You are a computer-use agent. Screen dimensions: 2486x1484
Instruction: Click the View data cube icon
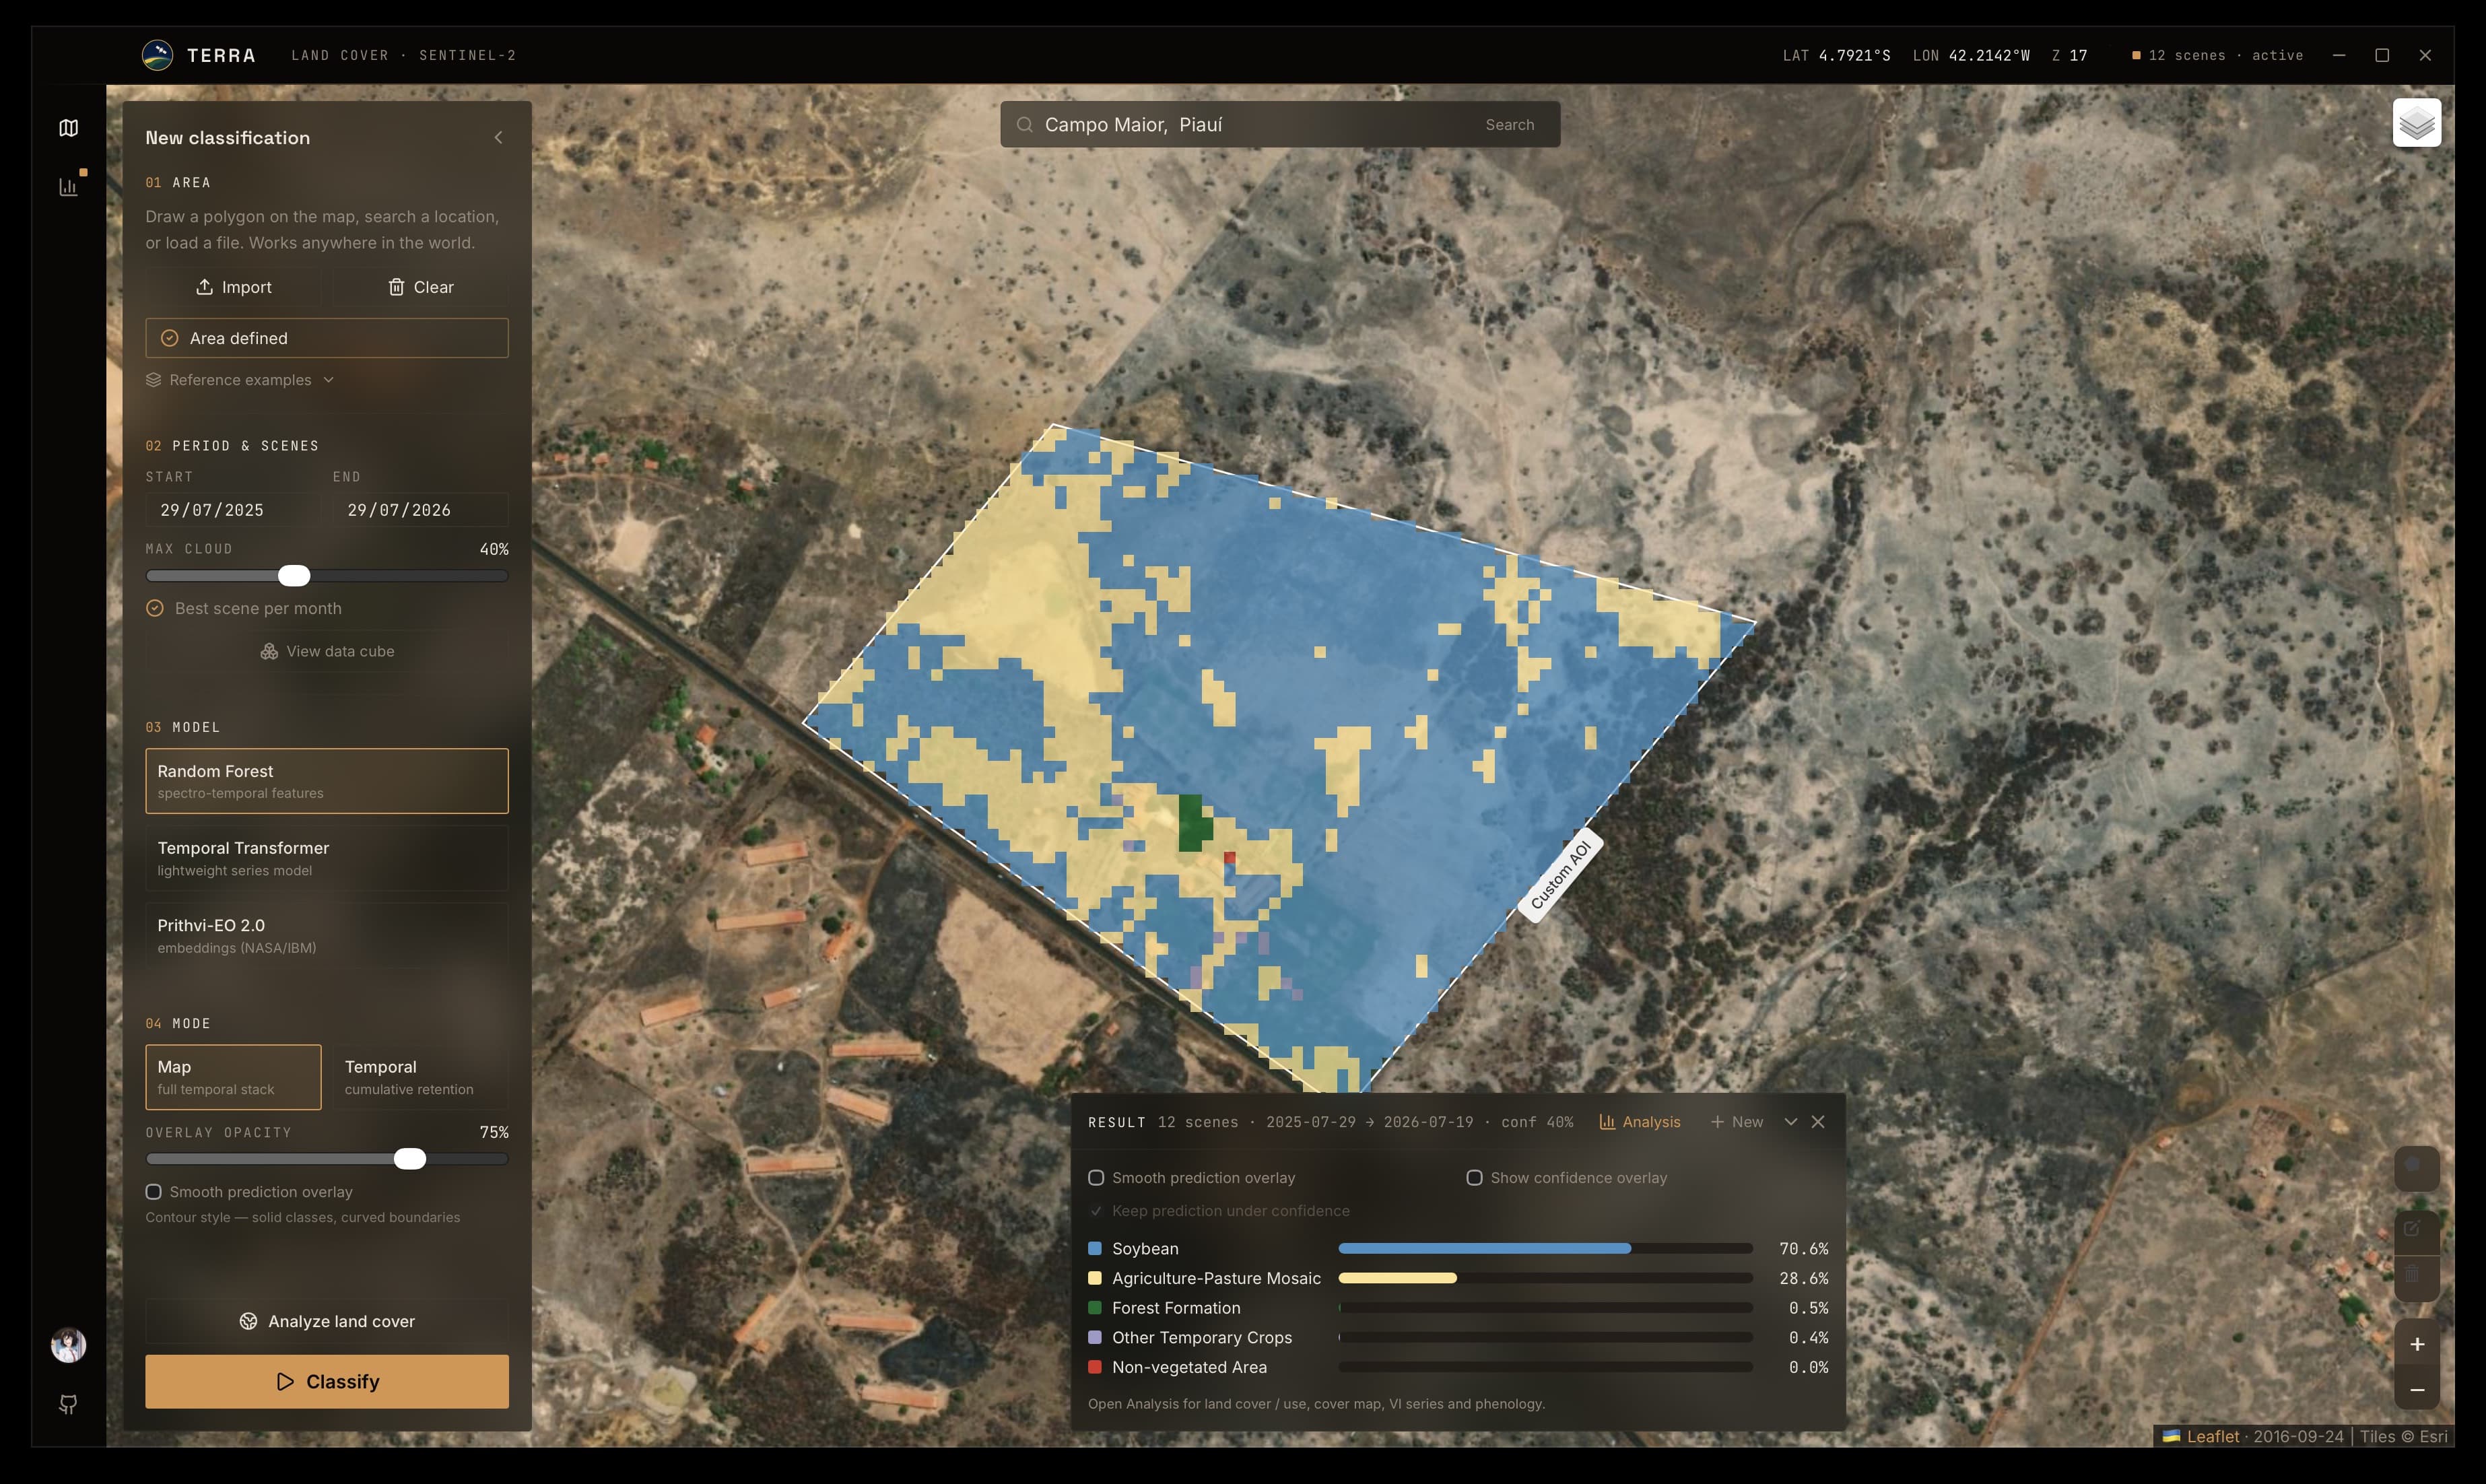(269, 651)
